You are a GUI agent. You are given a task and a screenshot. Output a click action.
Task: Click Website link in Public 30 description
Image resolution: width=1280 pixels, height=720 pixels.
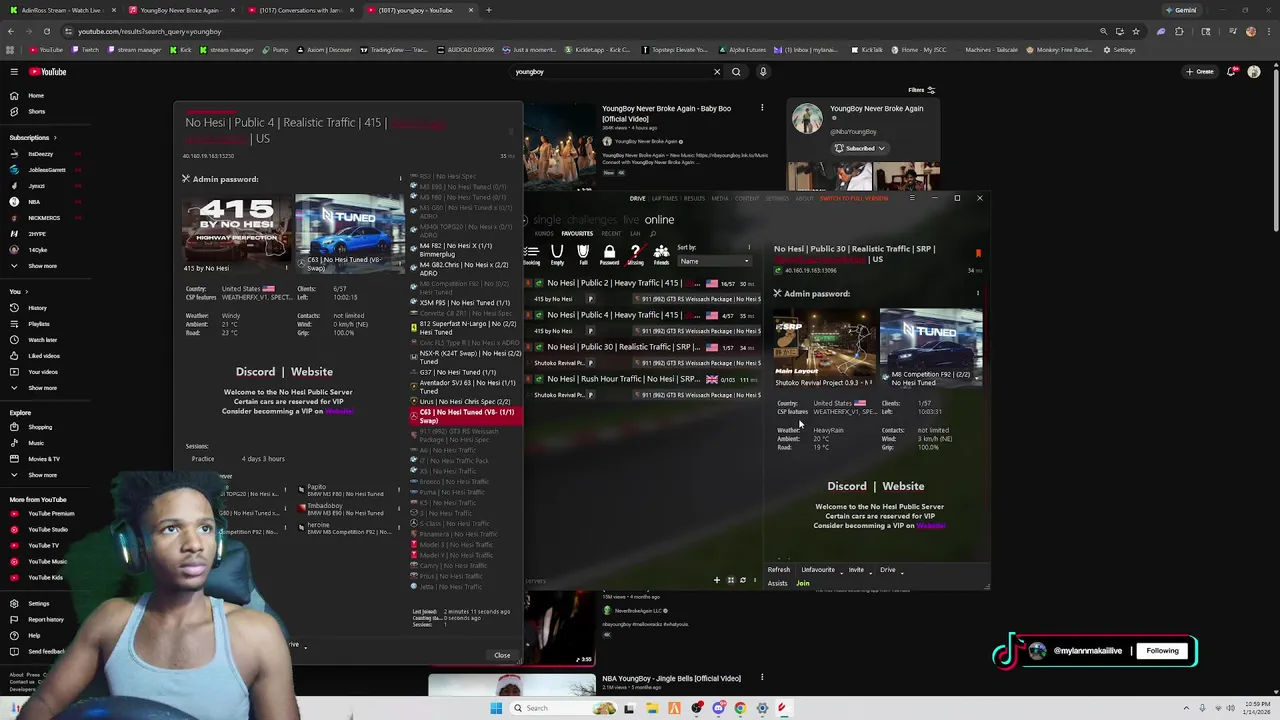point(903,486)
